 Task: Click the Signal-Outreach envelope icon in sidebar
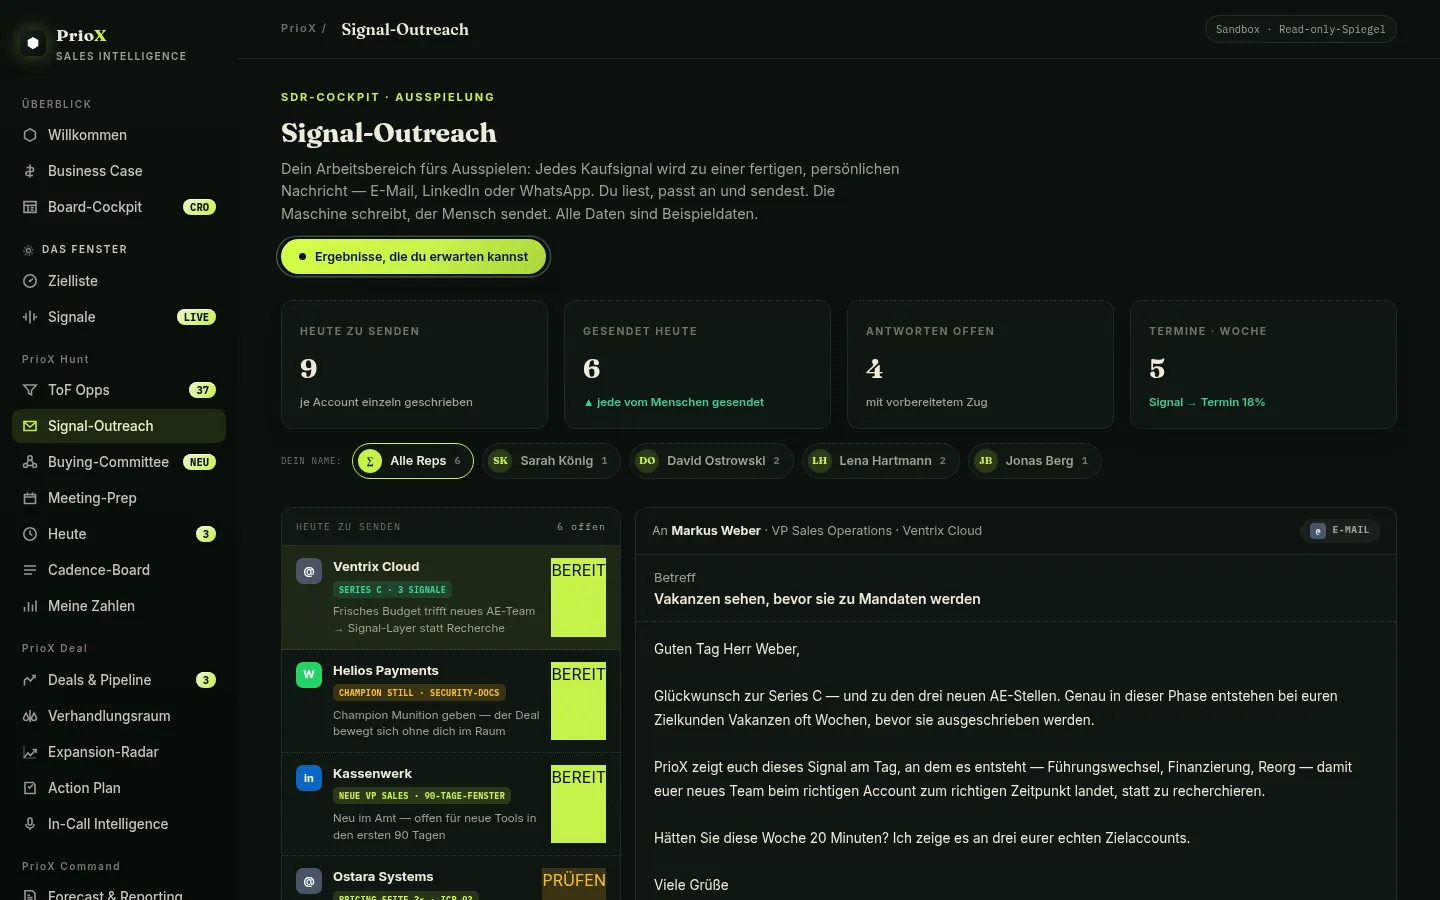click(x=30, y=426)
